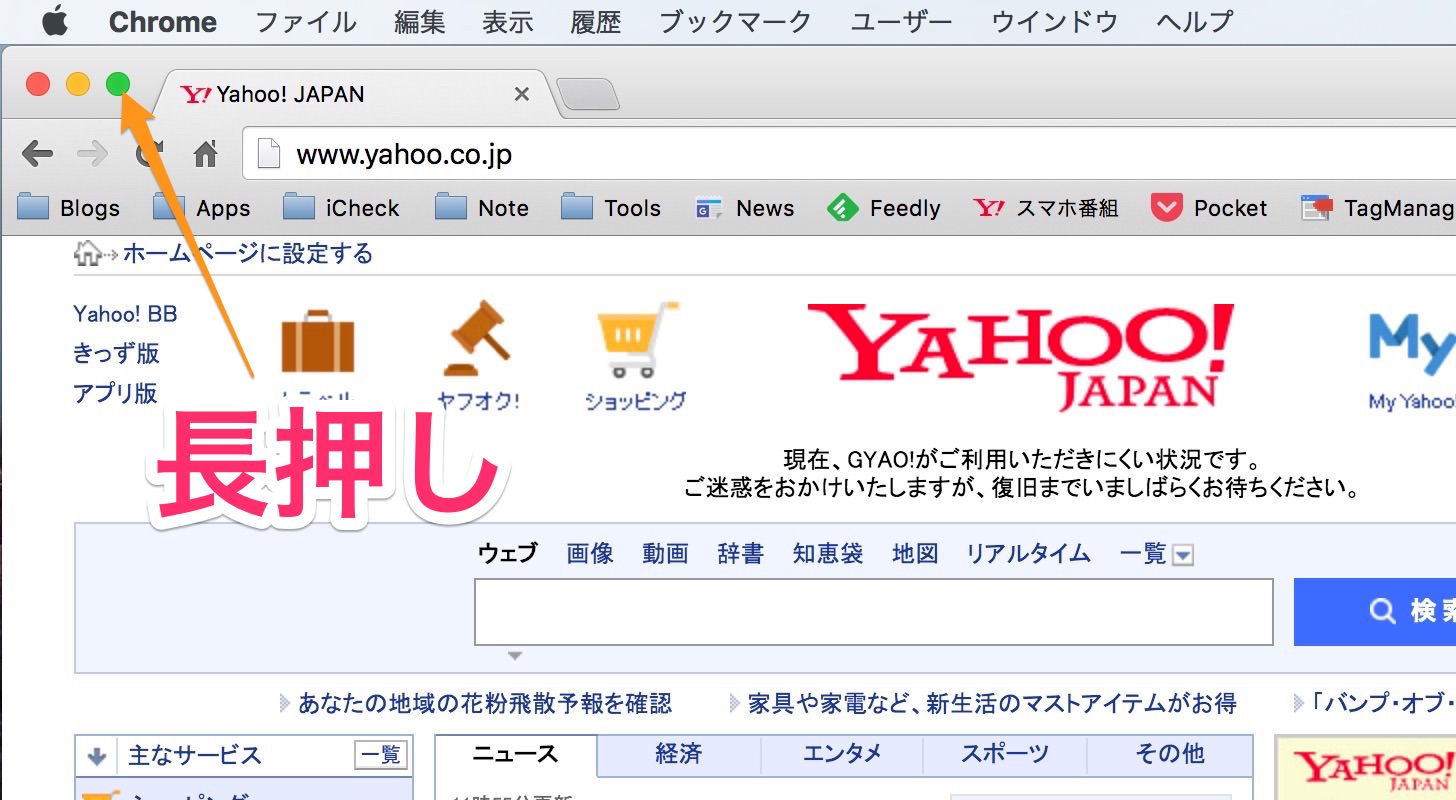Screen dimensions: 1456x800
Task: Click the page icon in the address bar
Action: pyautogui.click(x=268, y=155)
